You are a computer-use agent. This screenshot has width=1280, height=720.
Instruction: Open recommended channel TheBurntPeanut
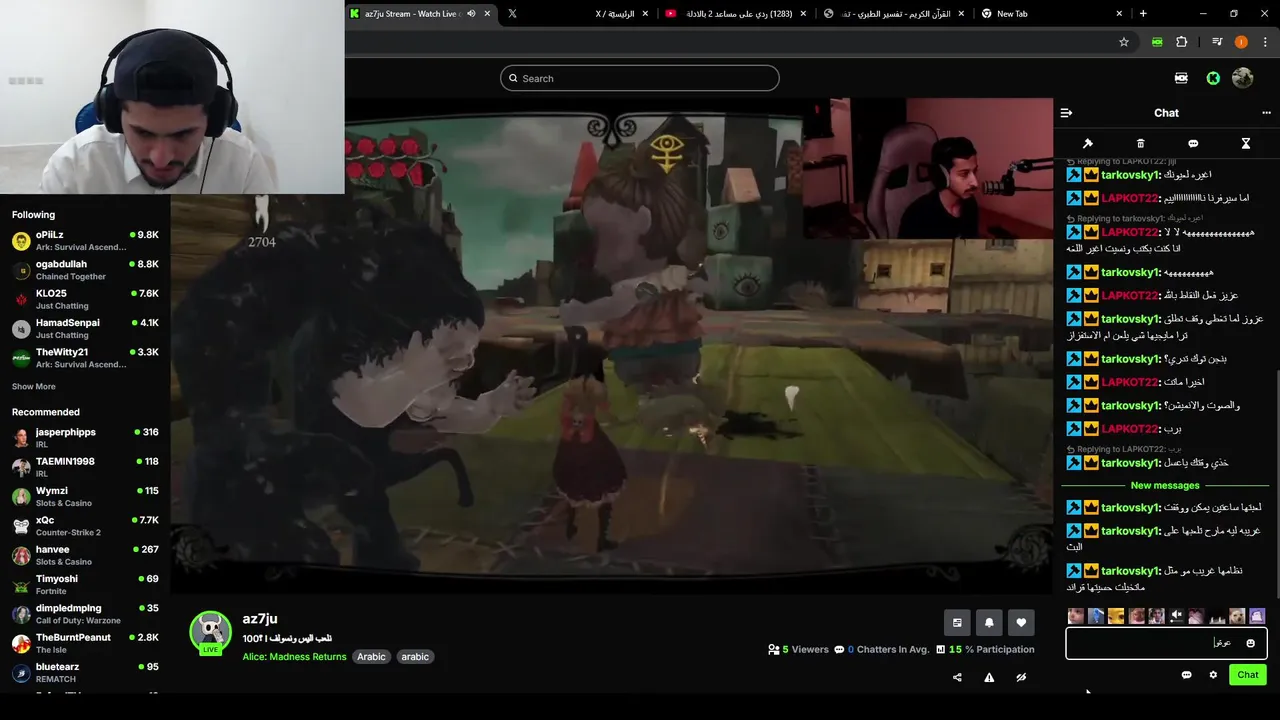pos(85,643)
